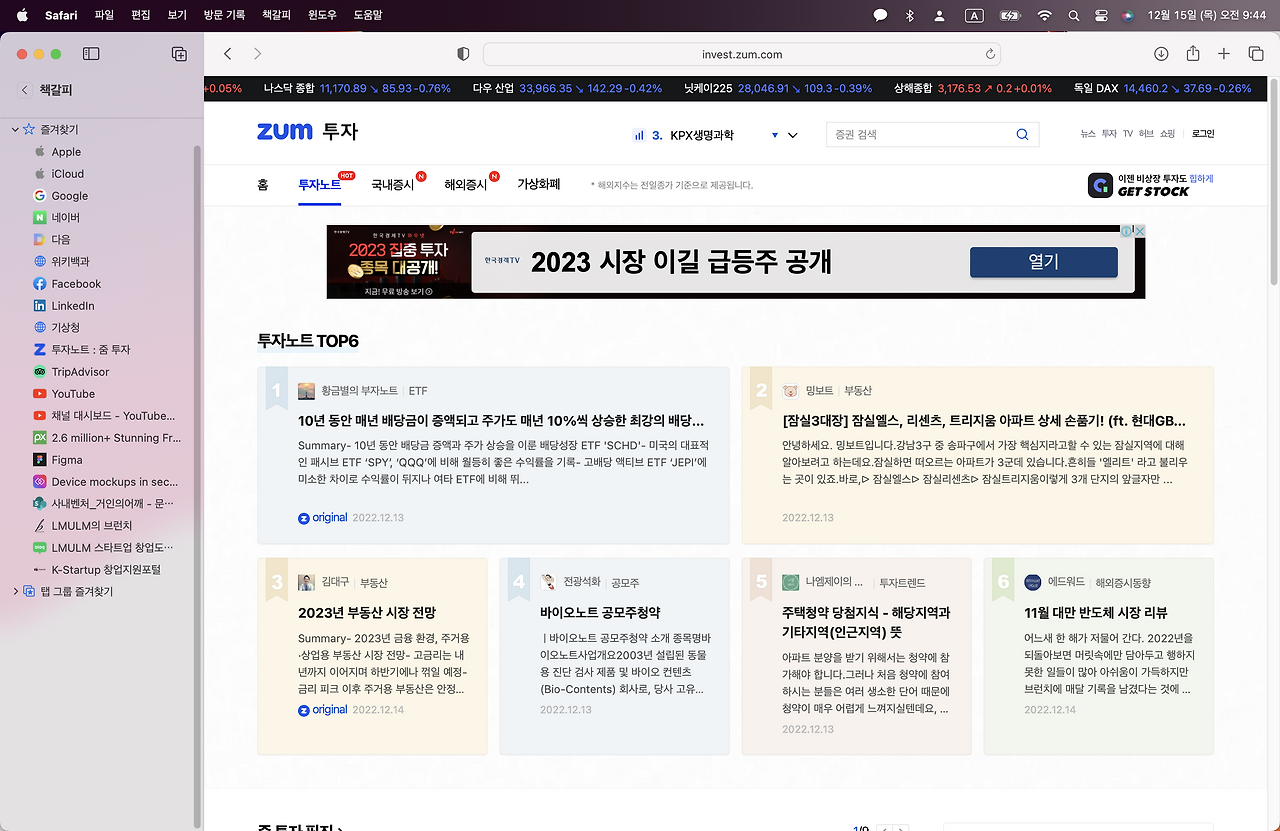Open the '2023년 부동산 시장 전망' article
This screenshot has width=1280, height=831.
tap(367, 612)
